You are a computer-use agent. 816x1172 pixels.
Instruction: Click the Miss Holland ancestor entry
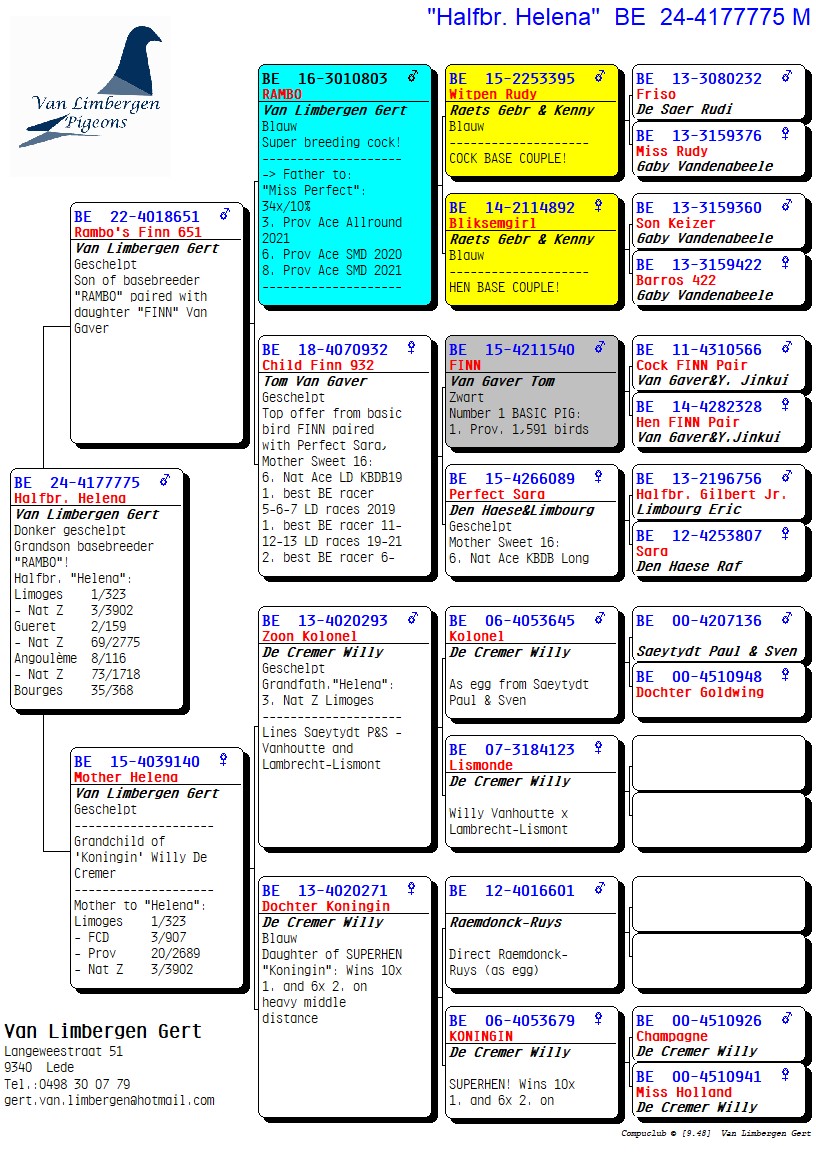(684, 1092)
